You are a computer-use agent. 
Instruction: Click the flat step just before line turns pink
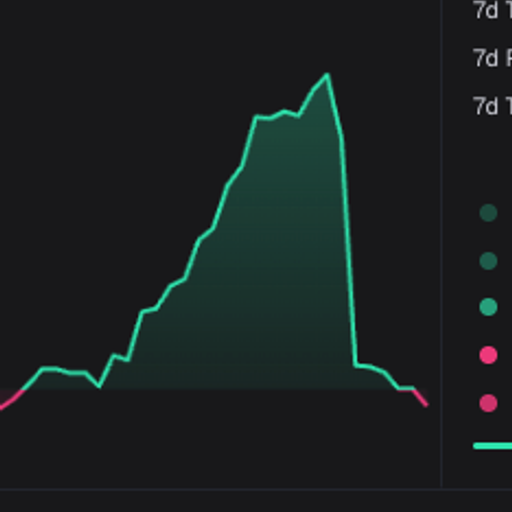[406, 388]
